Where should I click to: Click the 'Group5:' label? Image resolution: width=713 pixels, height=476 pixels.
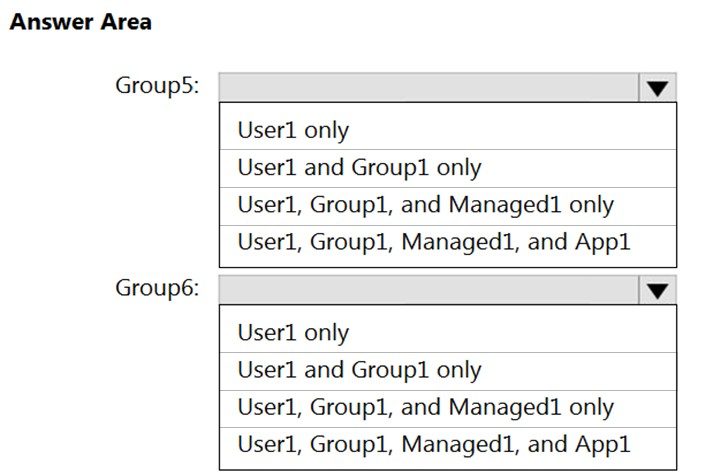(157, 86)
